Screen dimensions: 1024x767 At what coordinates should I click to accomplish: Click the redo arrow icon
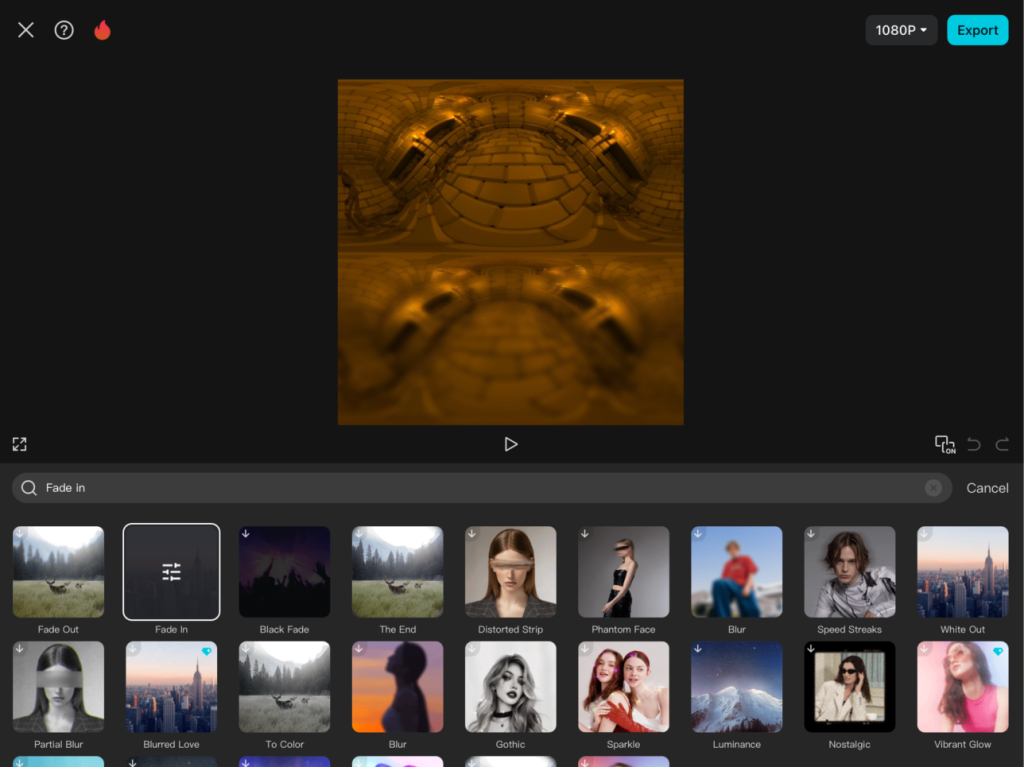1002,444
